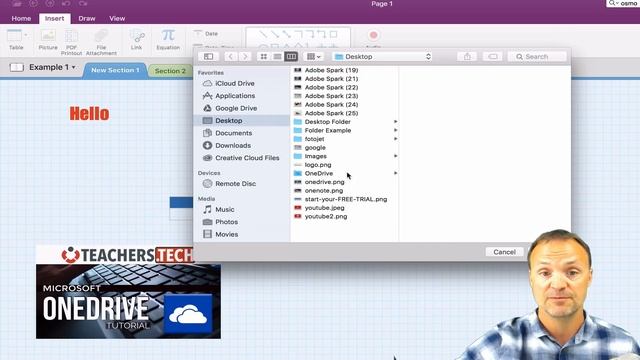Insert the Date from the ribbon
This screenshot has height=360, width=640.
coord(206,33)
